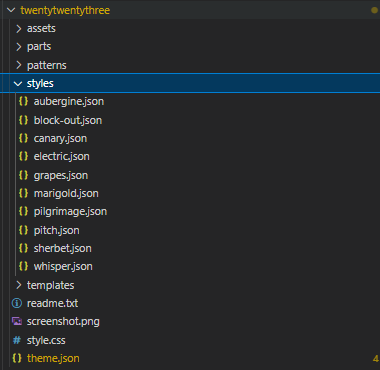Open the sherbet.json file

tap(62, 248)
